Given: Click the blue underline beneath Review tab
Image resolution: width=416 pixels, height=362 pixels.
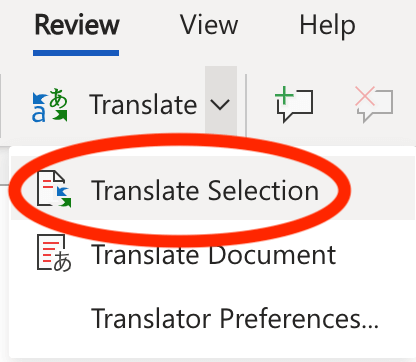Looking at the screenshot, I should click(76, 53).
